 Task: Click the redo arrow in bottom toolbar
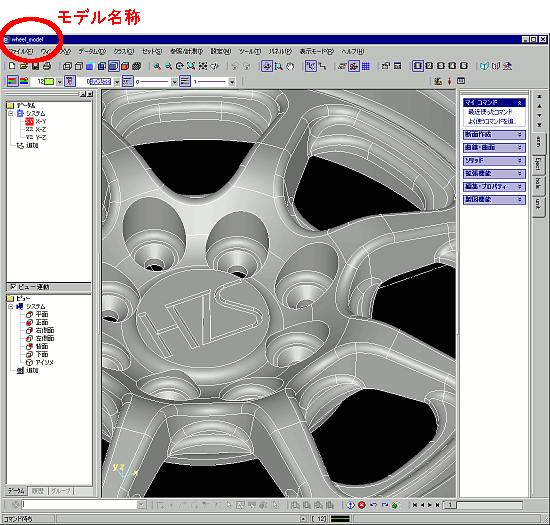[385, 505]
